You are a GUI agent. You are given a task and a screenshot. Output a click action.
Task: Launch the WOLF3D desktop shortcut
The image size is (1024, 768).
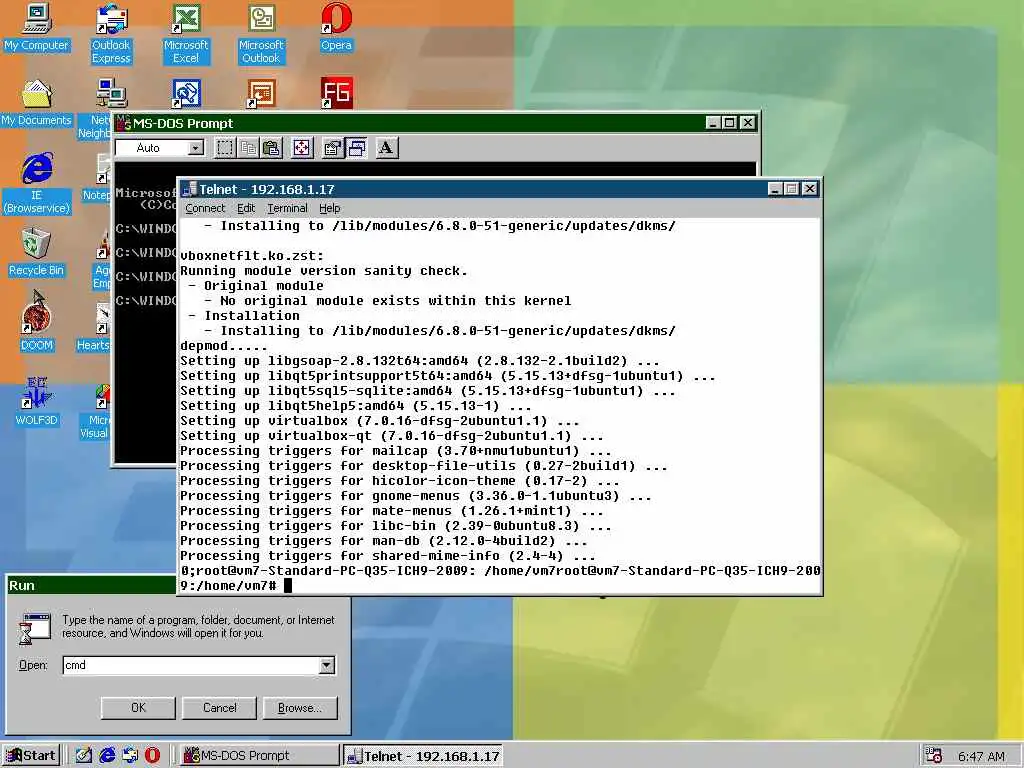pos(37,402)
